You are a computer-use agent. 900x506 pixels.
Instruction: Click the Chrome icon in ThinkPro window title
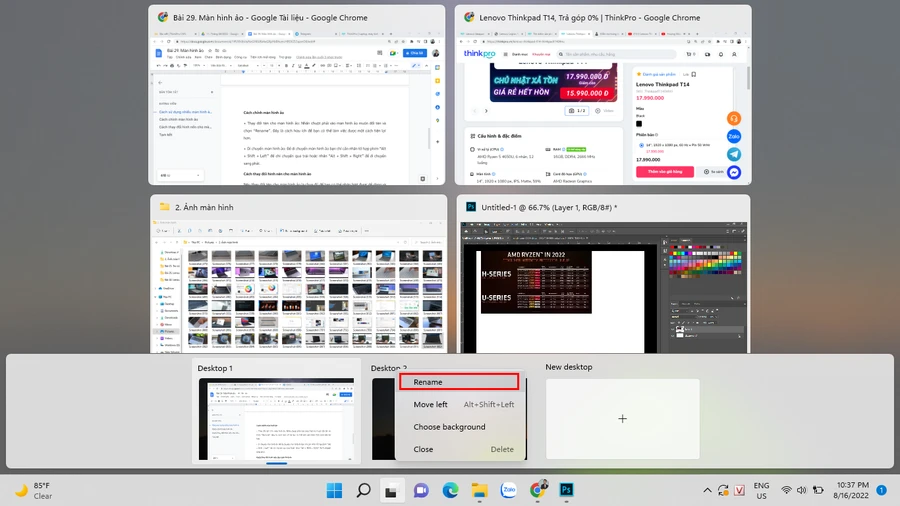(x=469, y=17)
